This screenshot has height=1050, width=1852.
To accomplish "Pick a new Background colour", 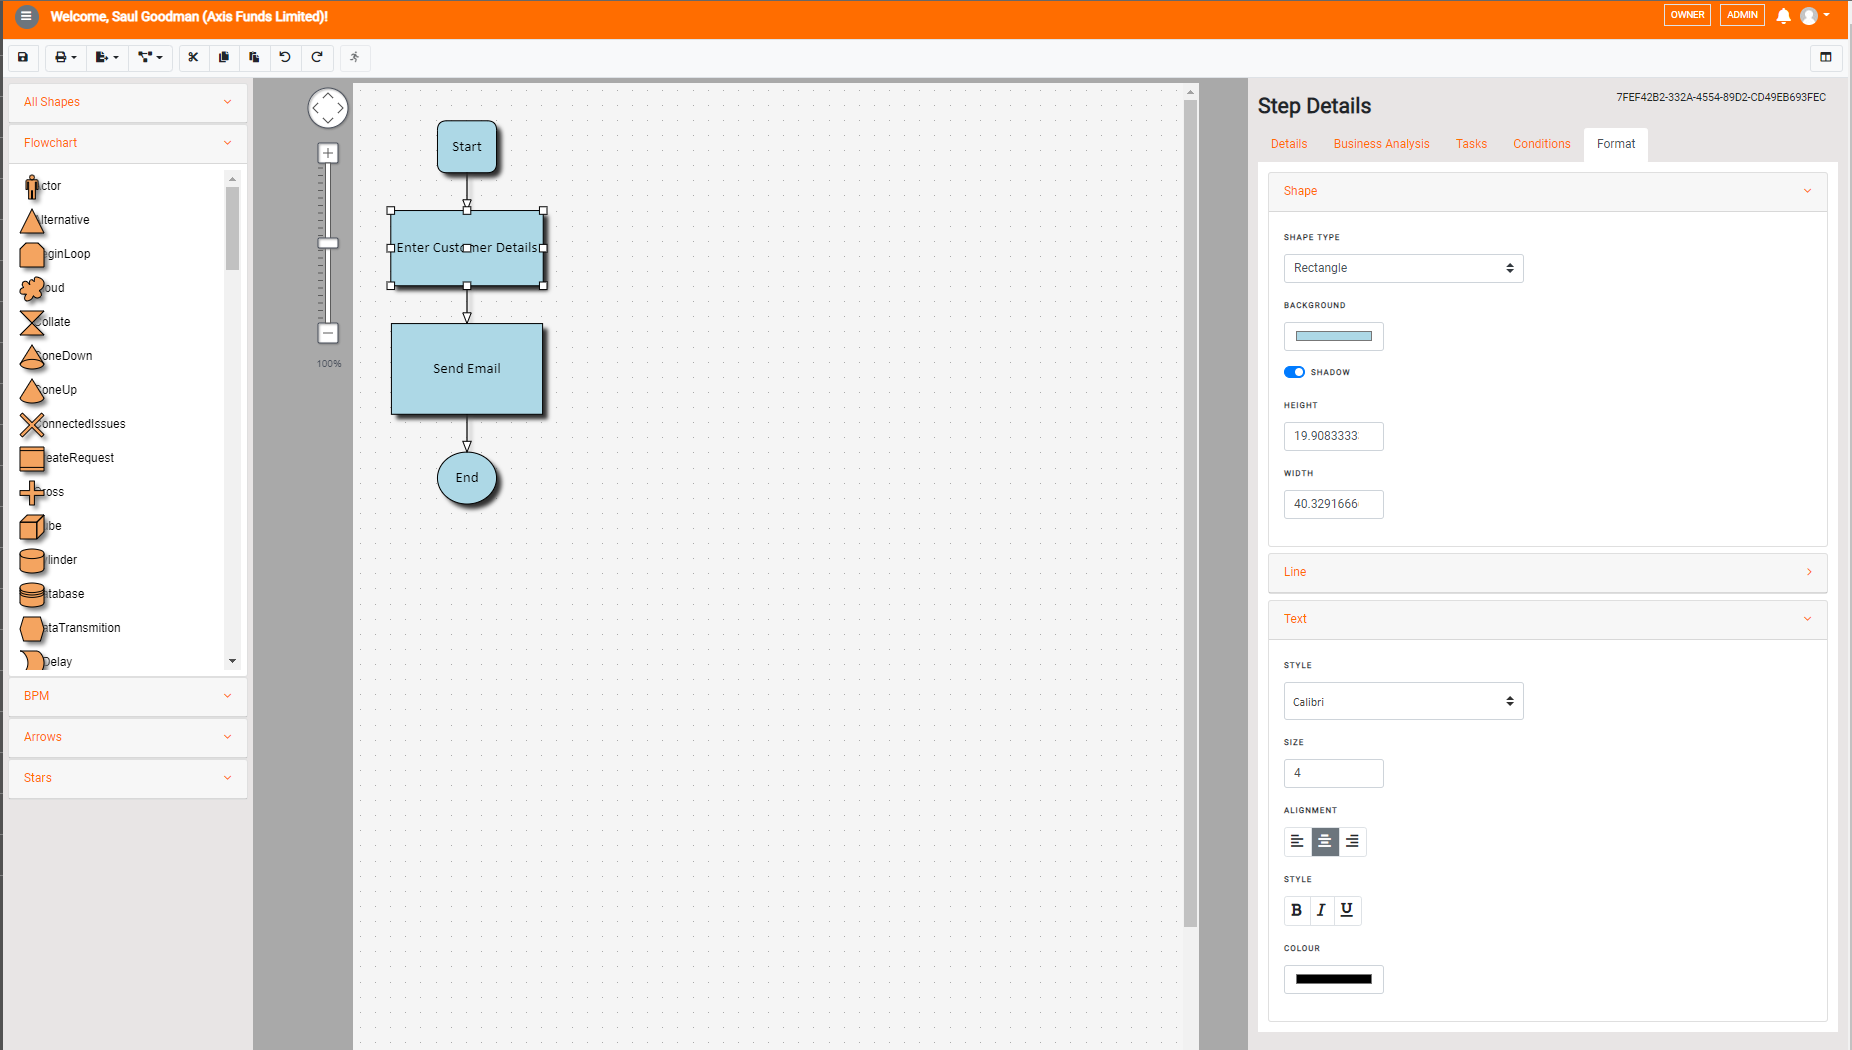I will (1333, 336).
